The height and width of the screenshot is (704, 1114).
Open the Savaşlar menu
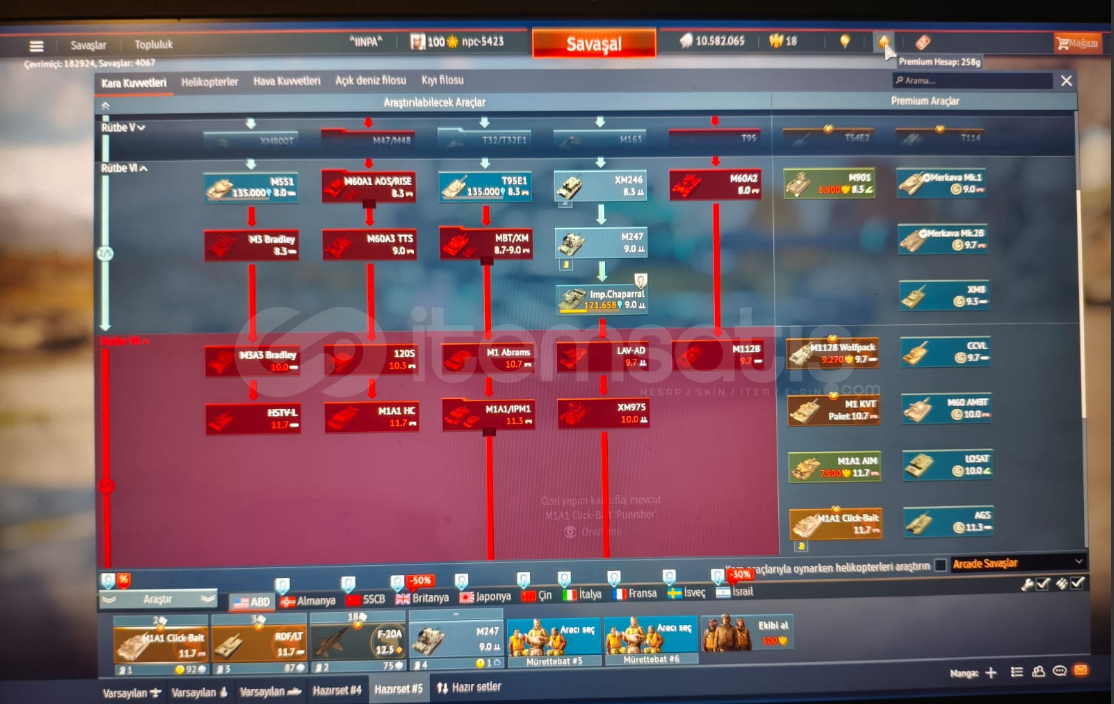pos(88,45)
